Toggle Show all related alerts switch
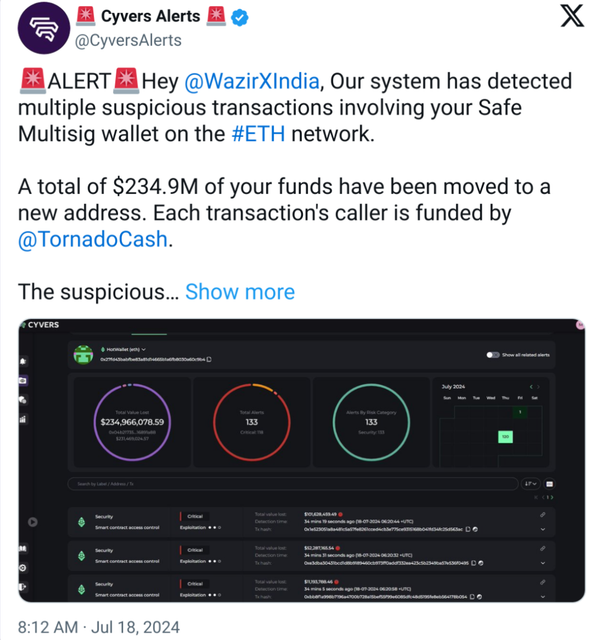The width and height of the screenshot is (602, 640). click(493, 355)
